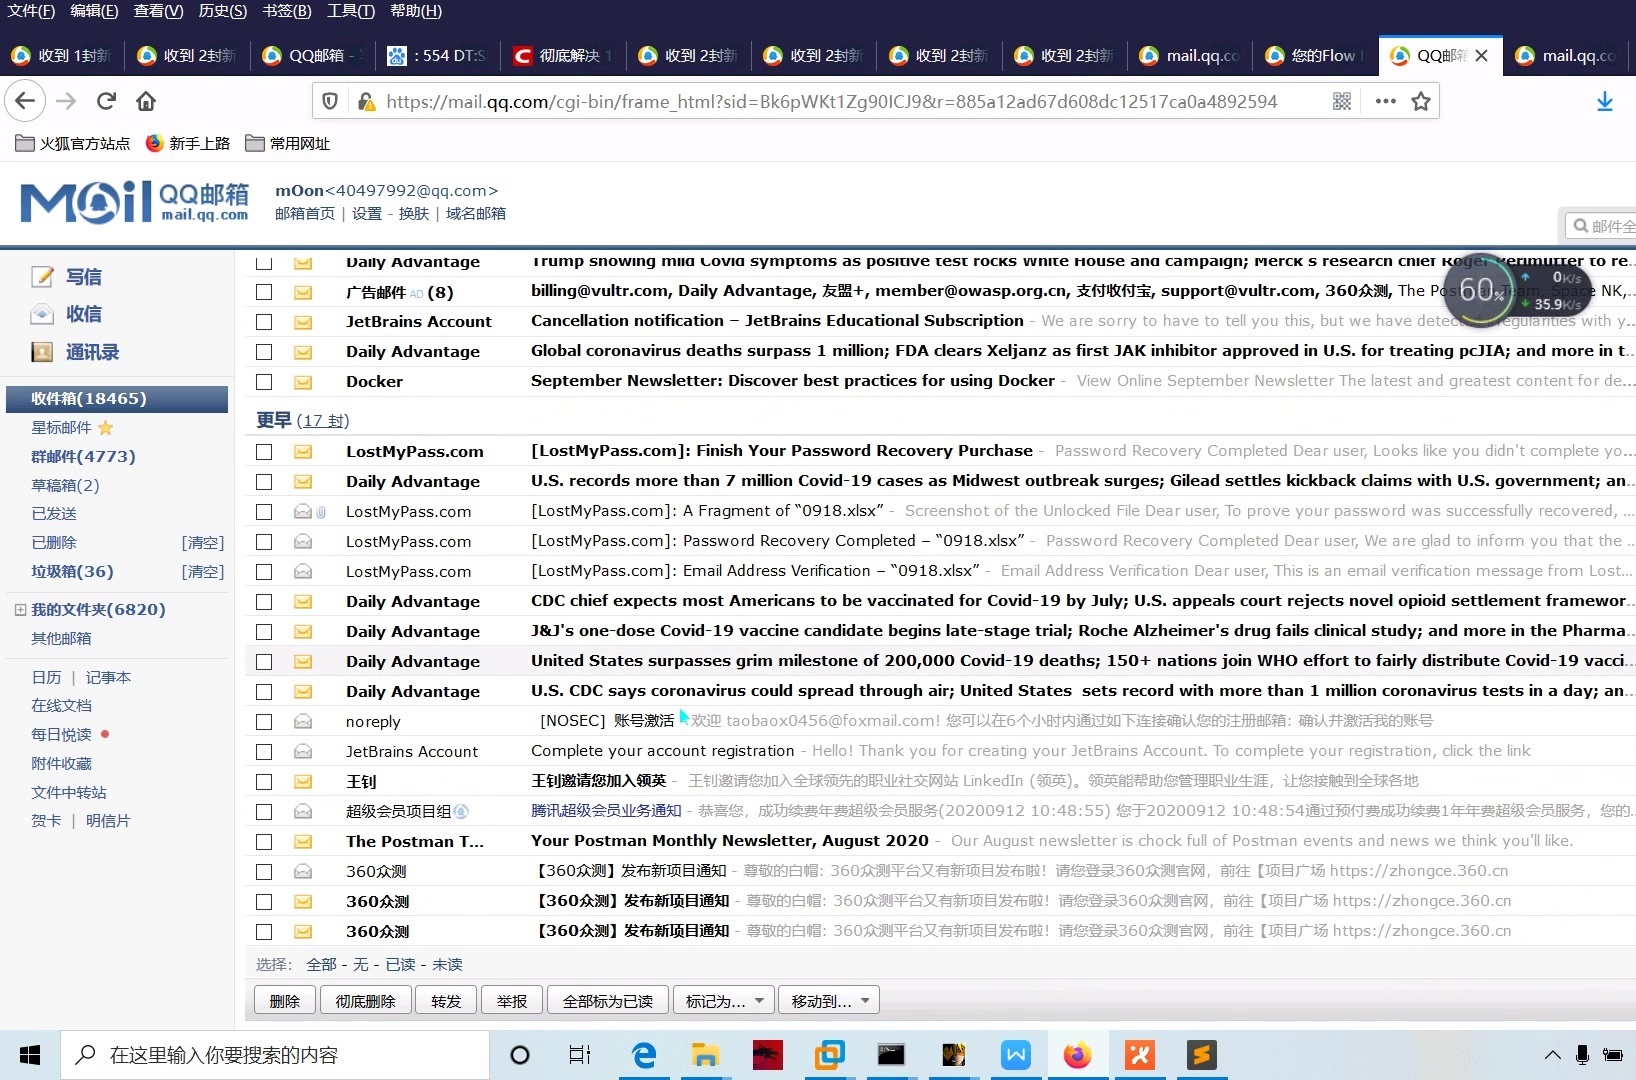
Task: Bookmark this page with the star icon
Action: [1420, 101]
